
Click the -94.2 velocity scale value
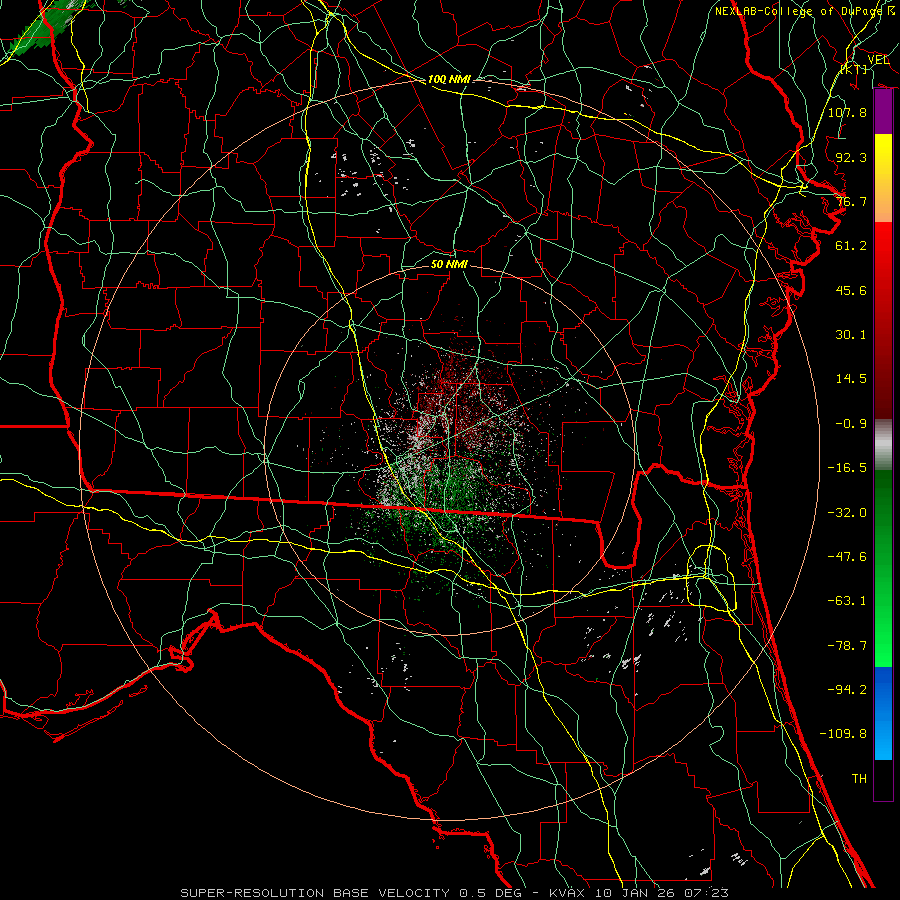[x=847, y=690]
